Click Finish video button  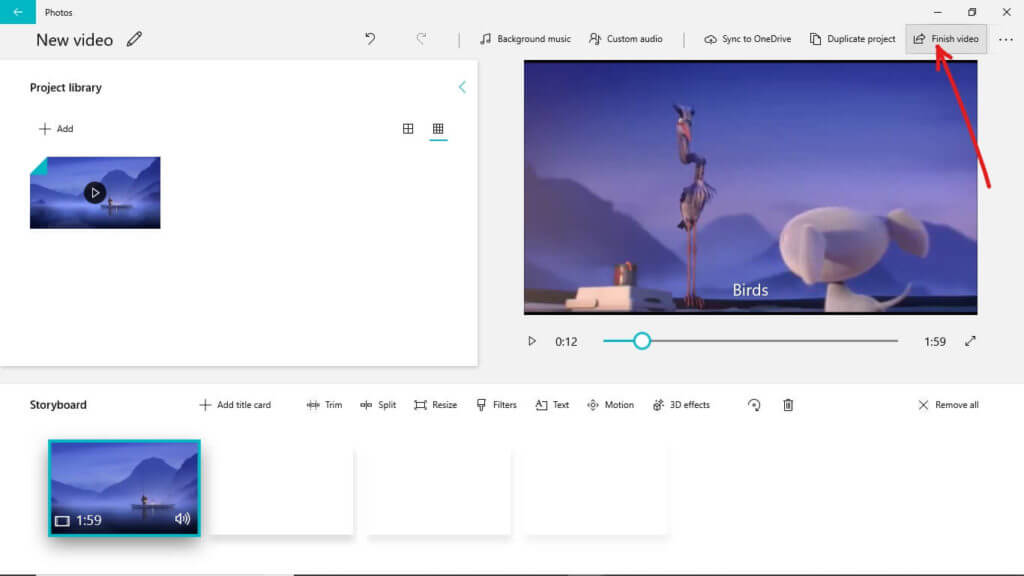click(x=946, y=39)
